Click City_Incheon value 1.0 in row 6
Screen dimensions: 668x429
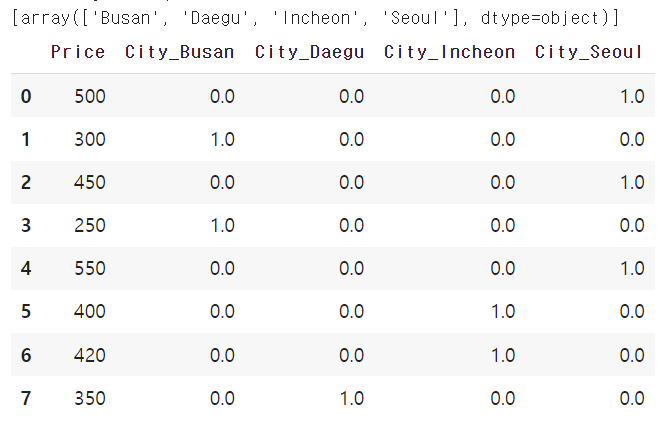pyautogui.click(x=503, y=355)
